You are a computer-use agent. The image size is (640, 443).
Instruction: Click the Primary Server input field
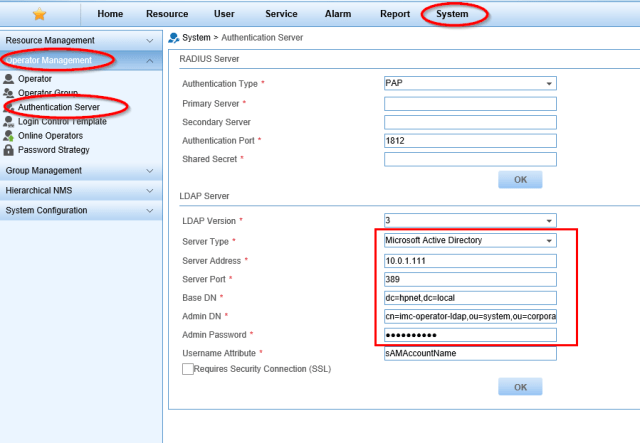[470, 104]
